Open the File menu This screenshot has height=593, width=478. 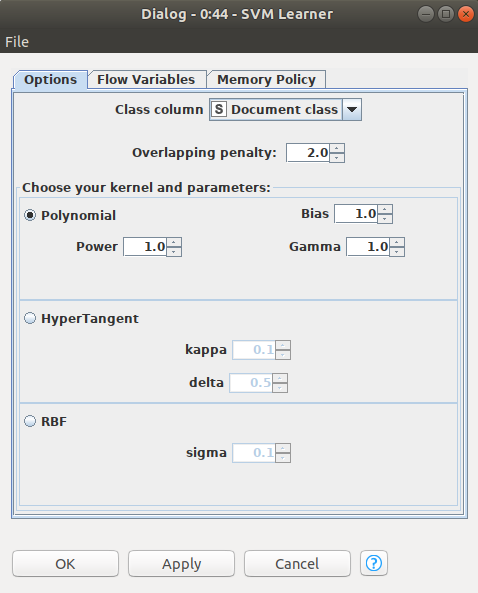(x=17, y=42)
